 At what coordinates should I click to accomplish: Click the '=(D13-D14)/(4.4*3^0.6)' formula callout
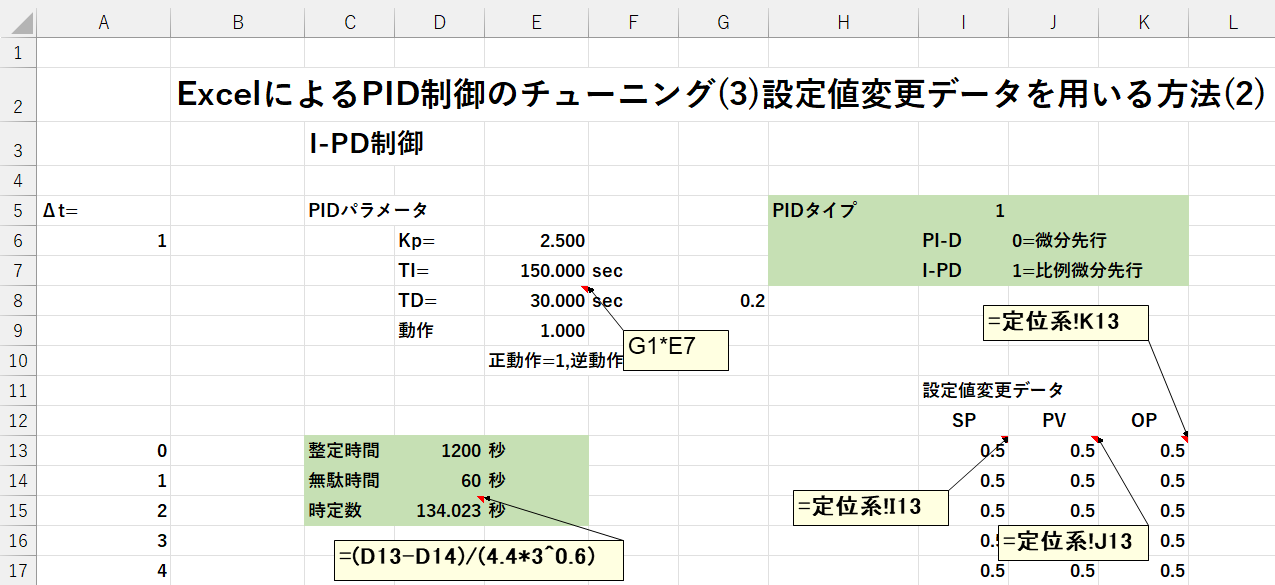(481, 559)
